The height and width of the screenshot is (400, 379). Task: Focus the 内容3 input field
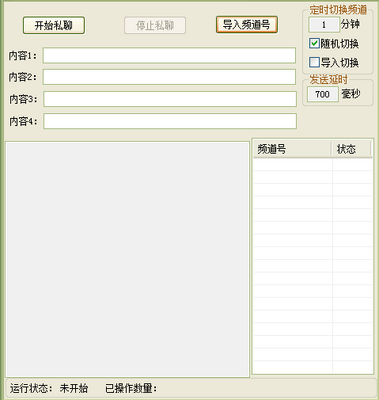coord(170,99)
